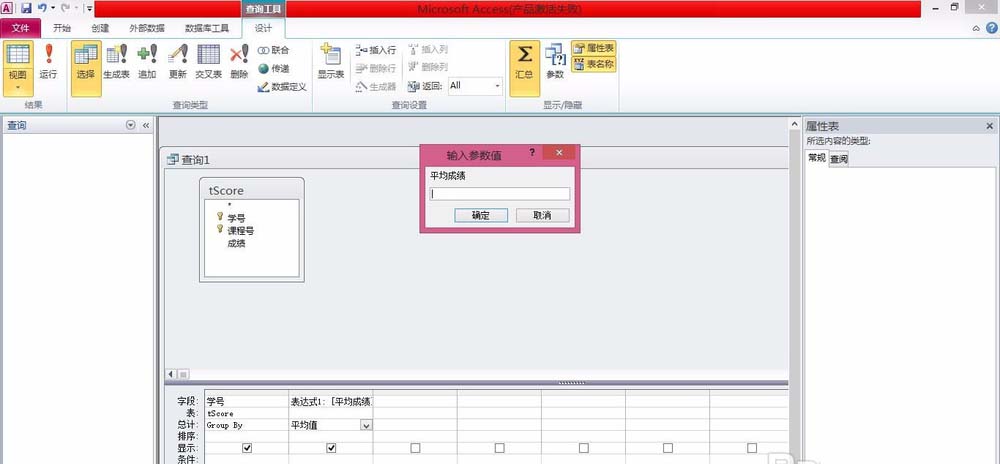Switch to the Create (创建) ribbon tab

pyautogui.click(x=100, y=28)
